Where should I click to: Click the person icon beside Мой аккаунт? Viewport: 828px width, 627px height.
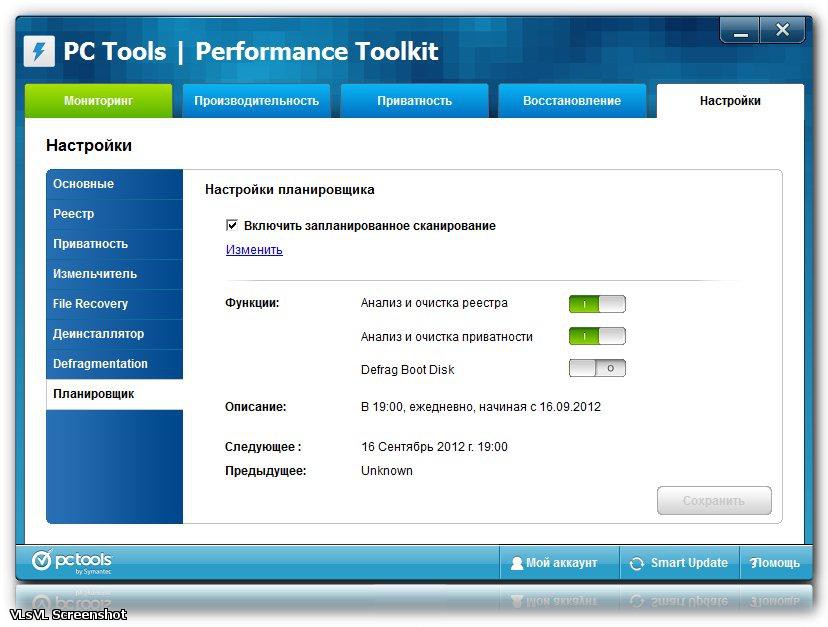pyautogui.click(x=516, y=563)
